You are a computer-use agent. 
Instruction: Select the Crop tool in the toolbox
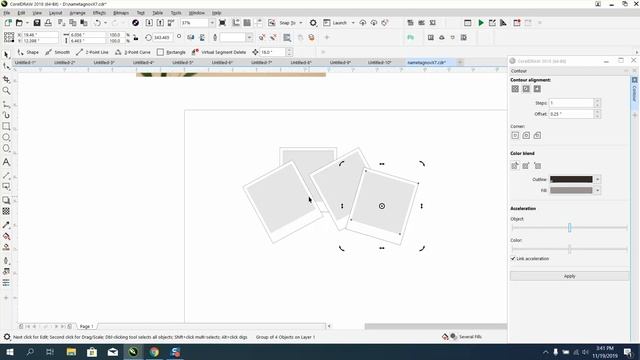(x=6, y=79)
